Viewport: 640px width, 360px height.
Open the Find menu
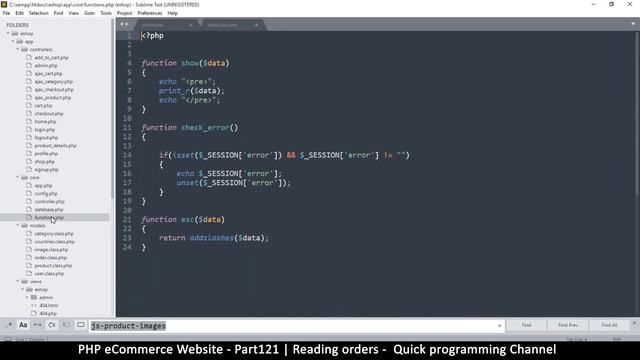[x=58, y=13]
